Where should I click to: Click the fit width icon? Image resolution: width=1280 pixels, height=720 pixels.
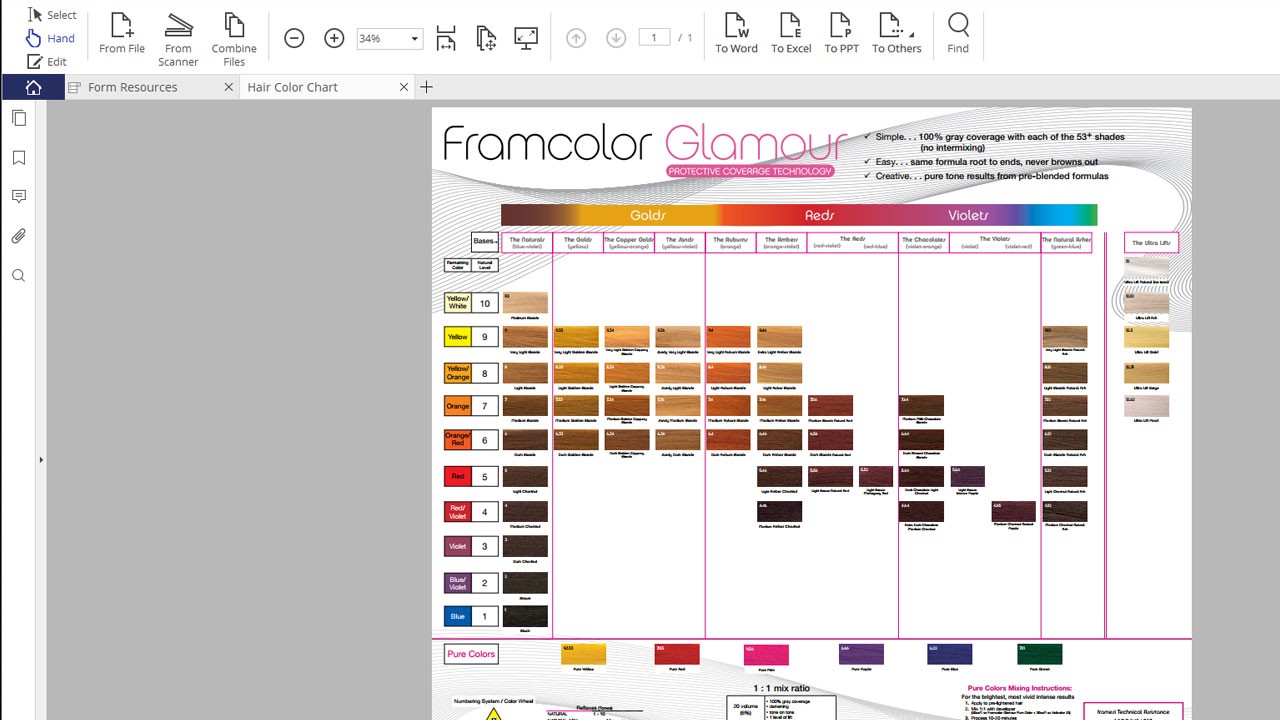[x=446, y=38]
